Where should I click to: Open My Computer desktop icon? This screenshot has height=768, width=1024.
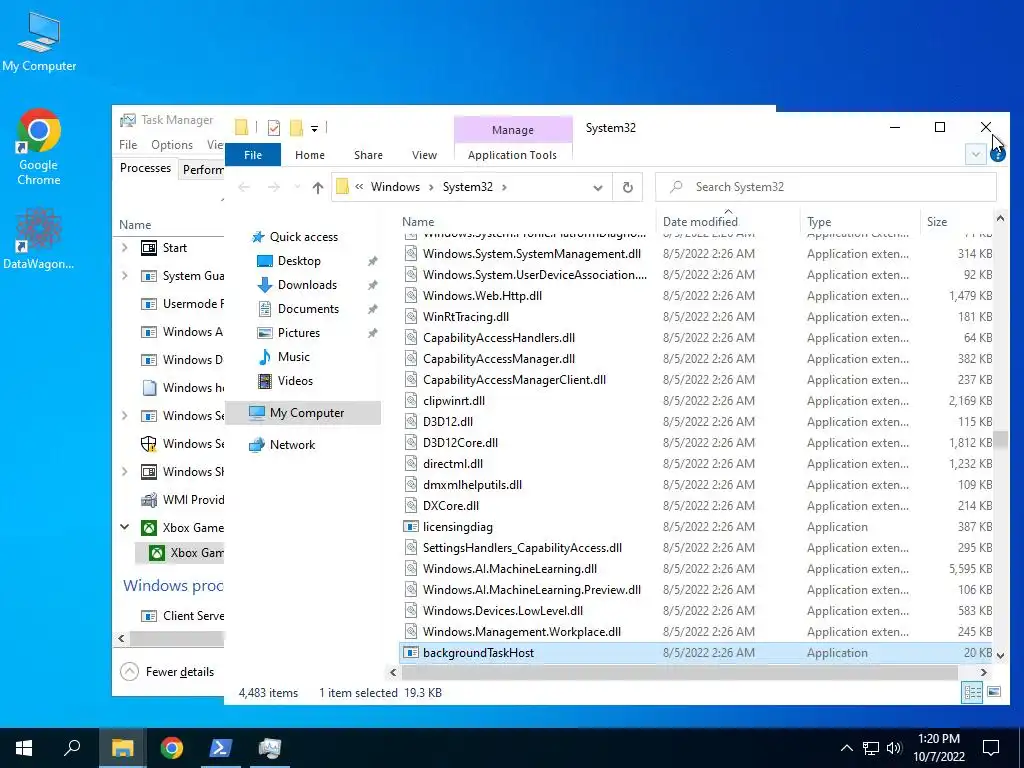tap(39, 41)
